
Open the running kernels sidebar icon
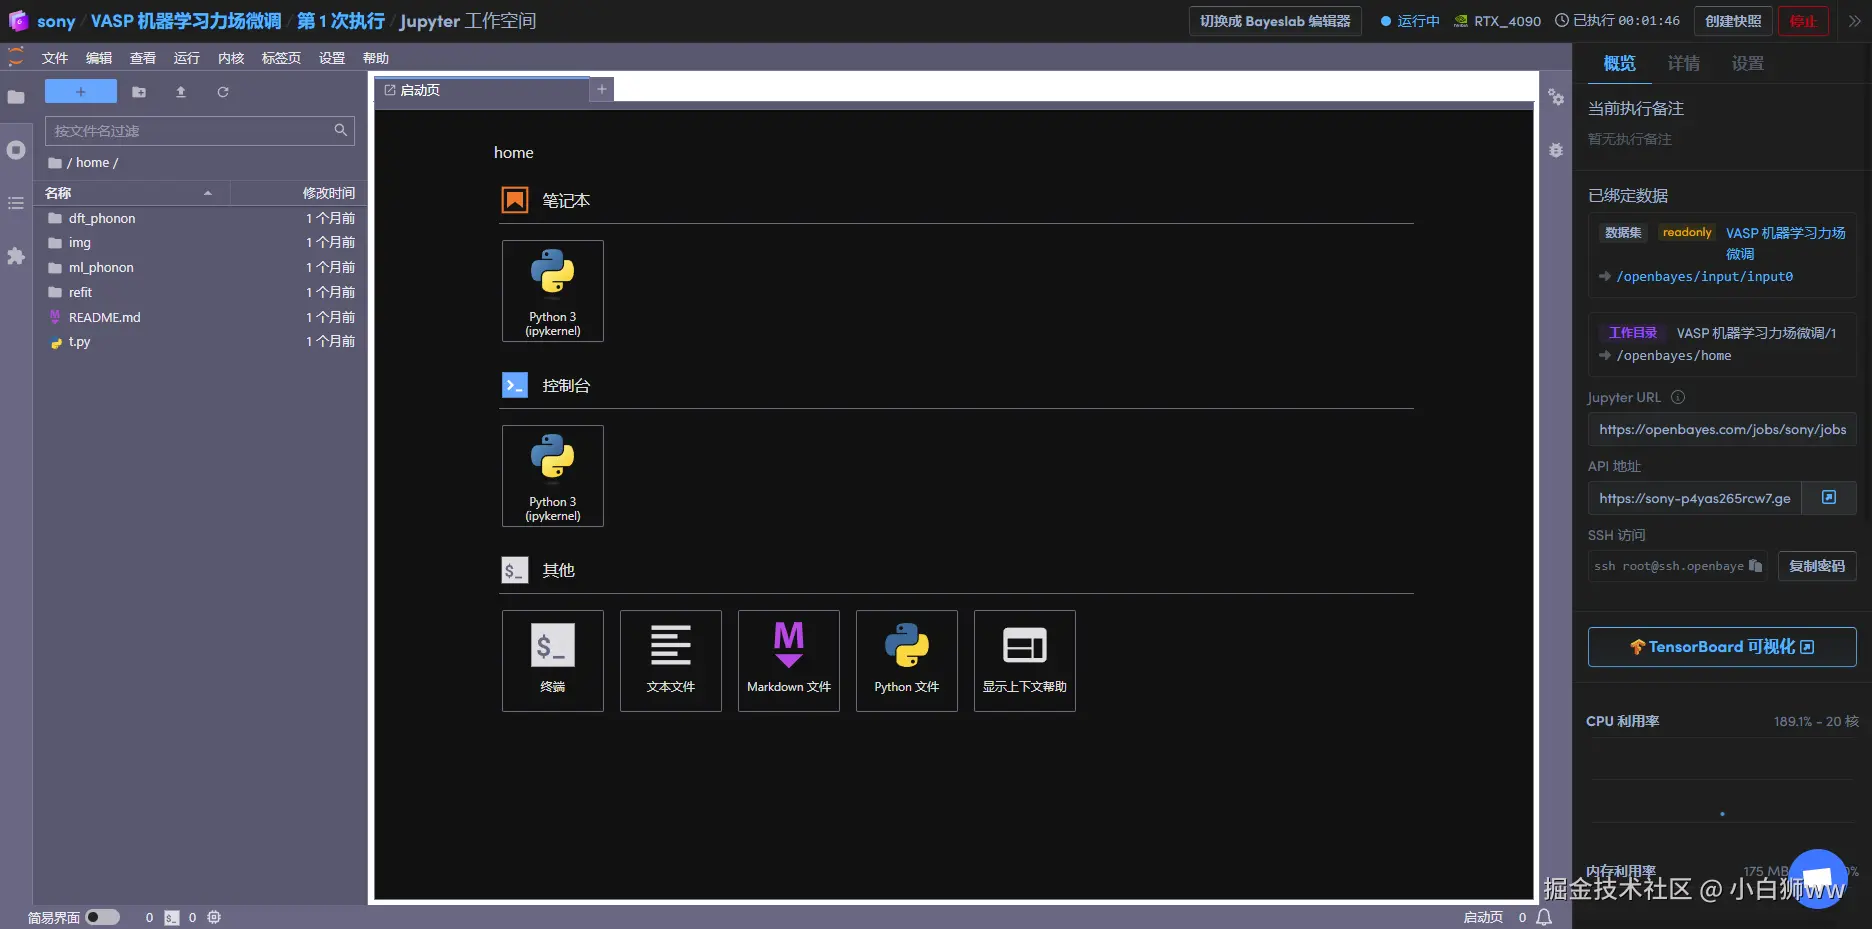coord(16,150)
